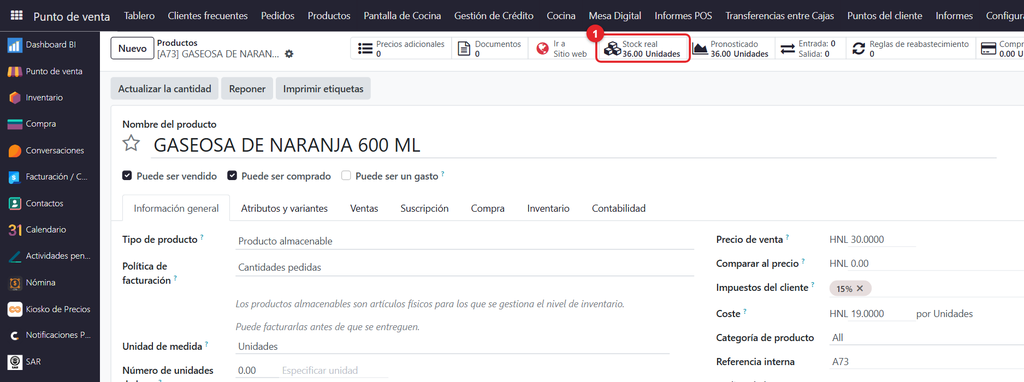Open the Pedidos menu
The image size is (1024, 382).
pyautogui.click(x=278, y=16)
